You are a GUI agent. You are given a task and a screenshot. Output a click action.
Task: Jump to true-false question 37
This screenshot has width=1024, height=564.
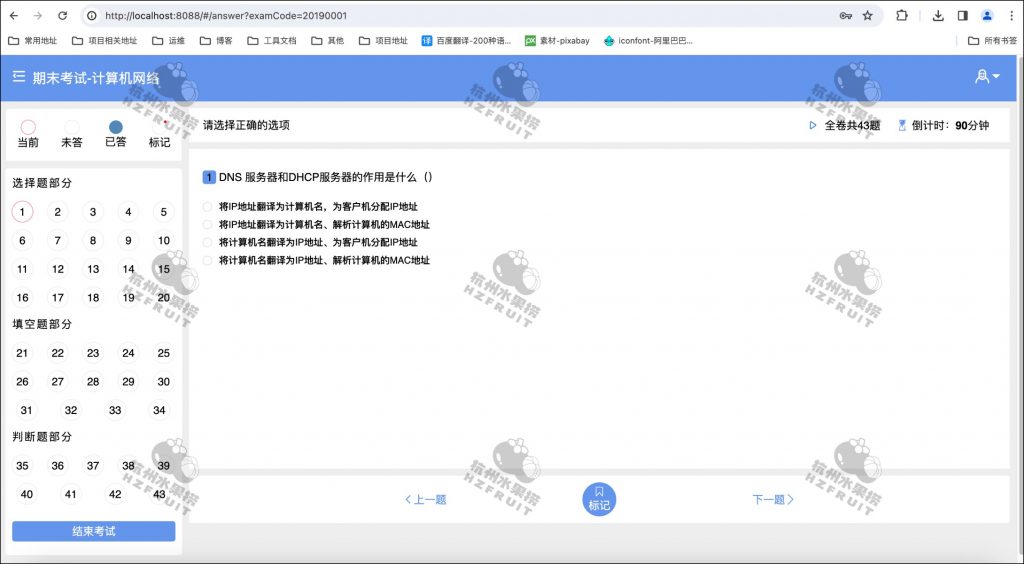tap(93, 466)
